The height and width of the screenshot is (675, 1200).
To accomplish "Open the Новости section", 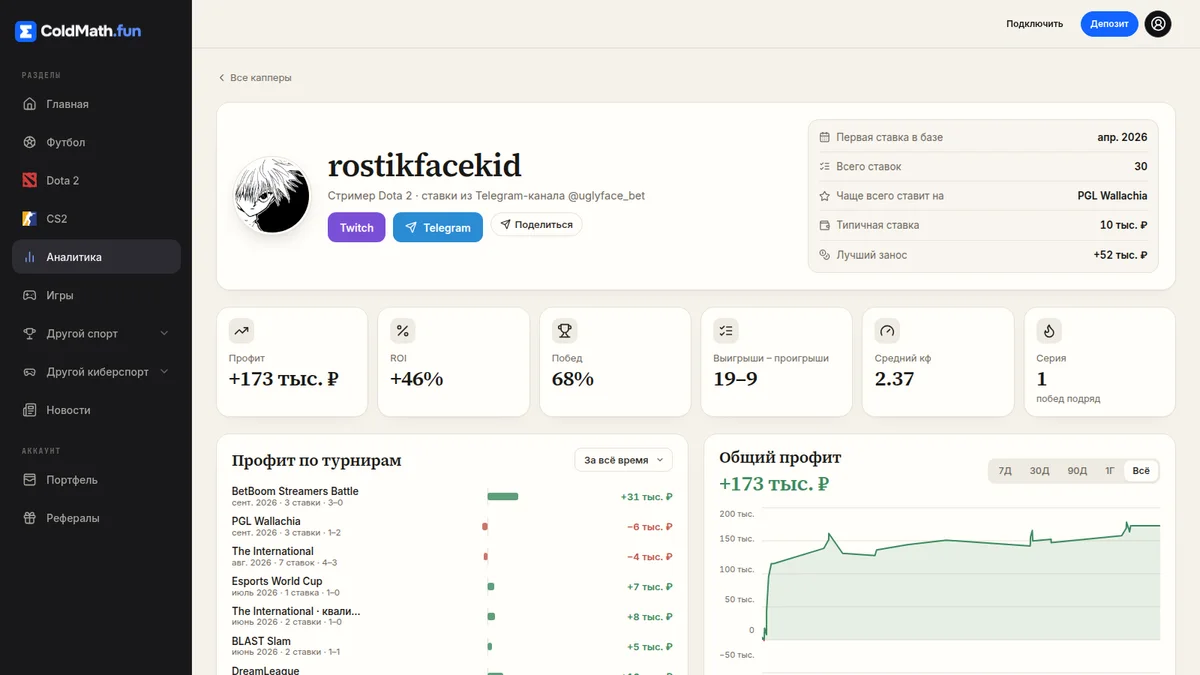I will tap(96, 410).
